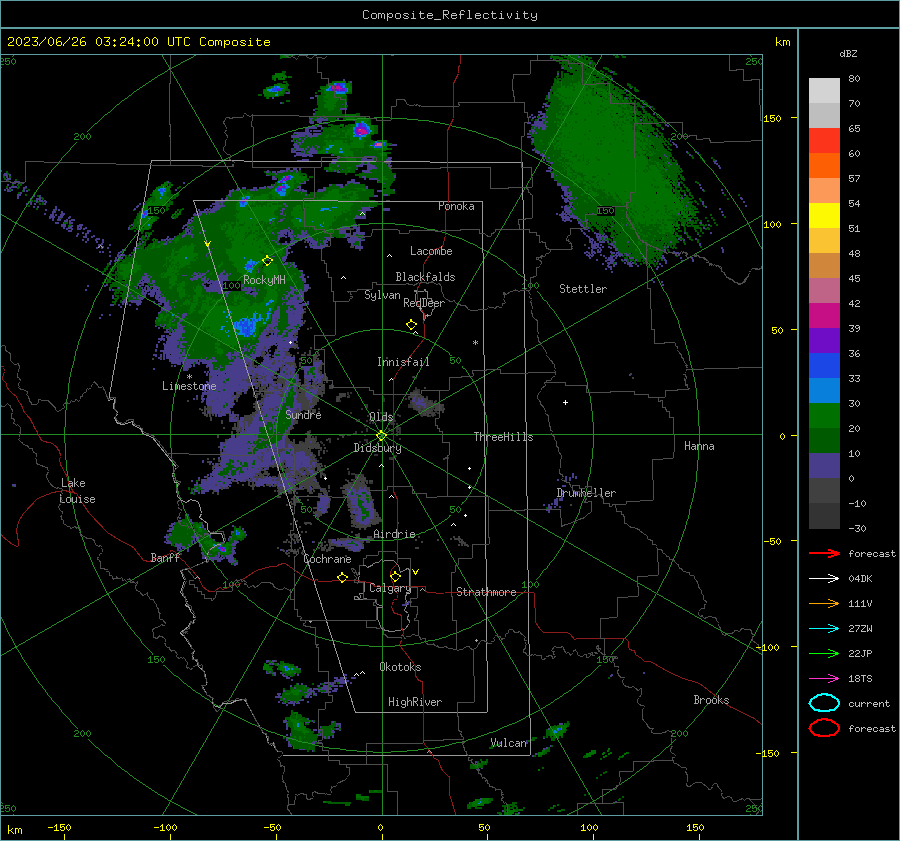Click the yellow diamond marker below RedDeer
This screenshot has width=900, height=841.
[411, 325]
